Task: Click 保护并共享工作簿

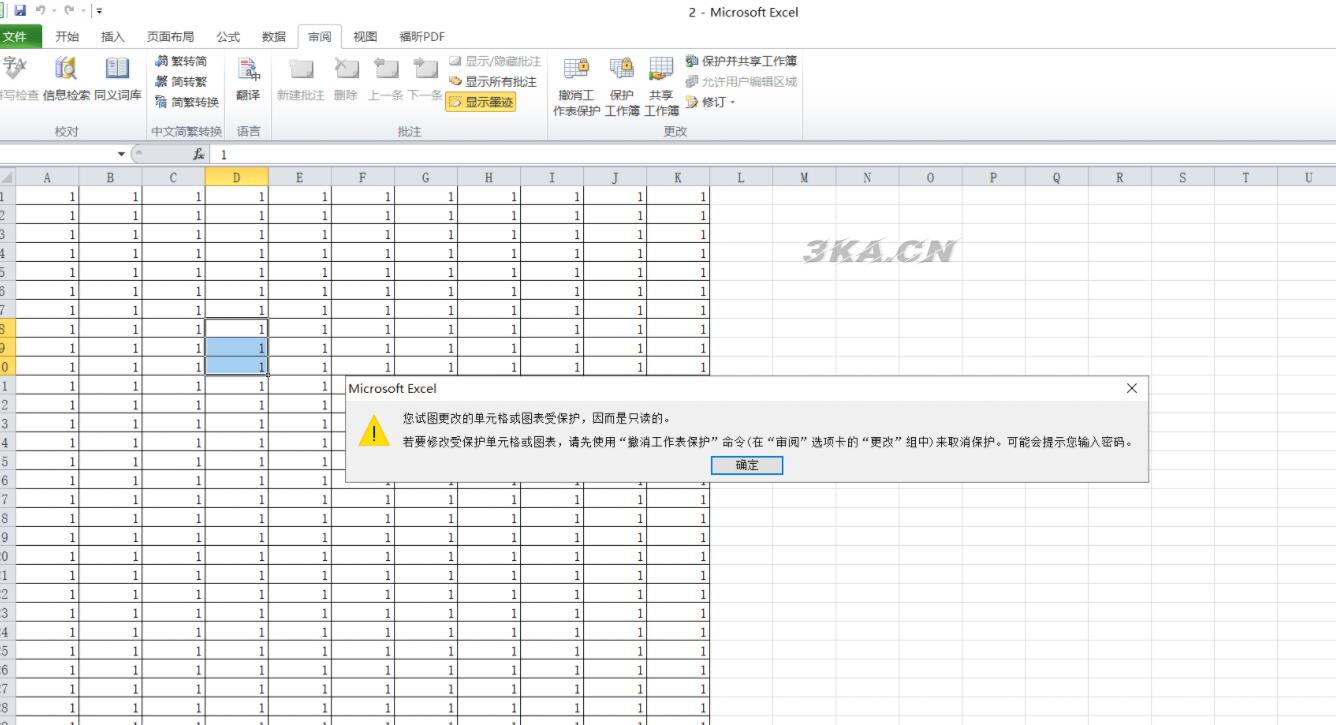Action: coord(741,61)
